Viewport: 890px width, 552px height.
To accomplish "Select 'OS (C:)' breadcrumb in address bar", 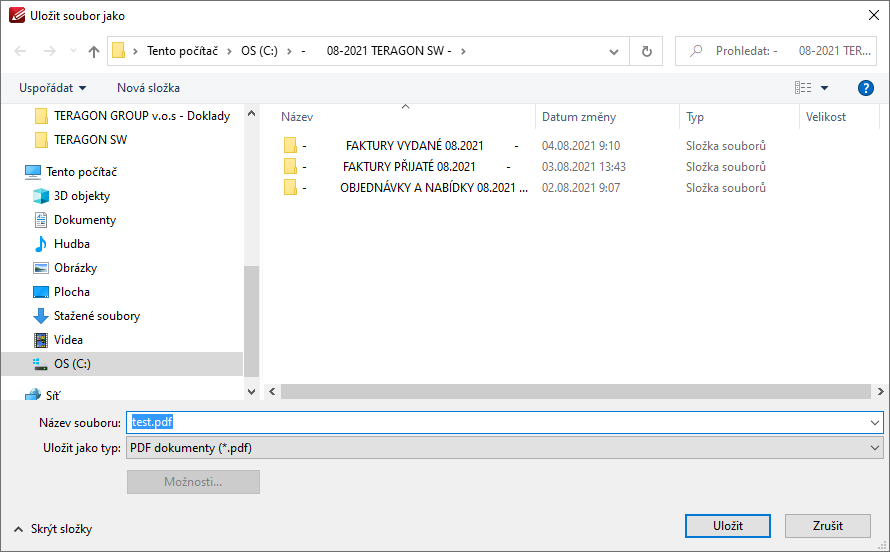I will coord(259,50).
